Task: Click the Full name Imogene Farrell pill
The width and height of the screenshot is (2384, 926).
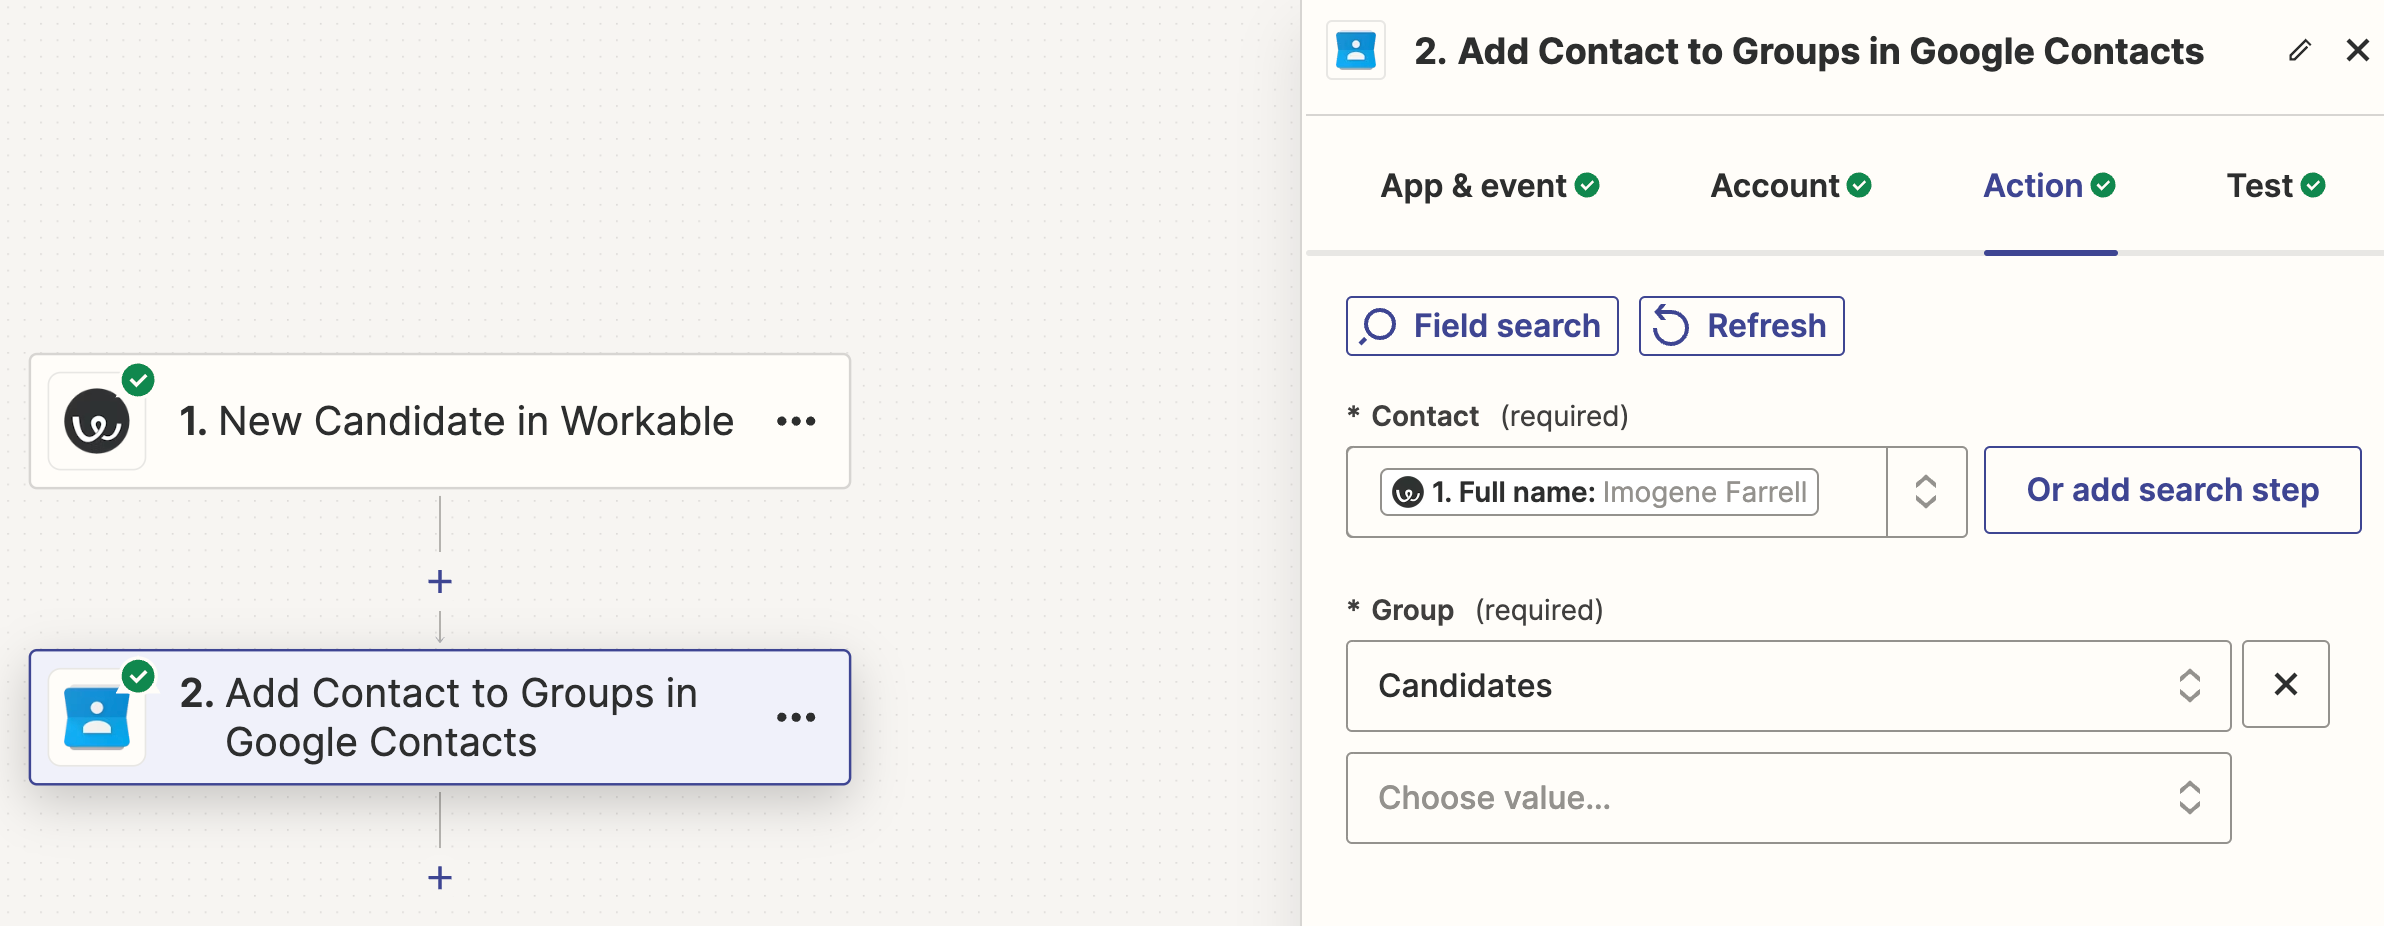Action: pyautogui.click(x=1599, y=492)
